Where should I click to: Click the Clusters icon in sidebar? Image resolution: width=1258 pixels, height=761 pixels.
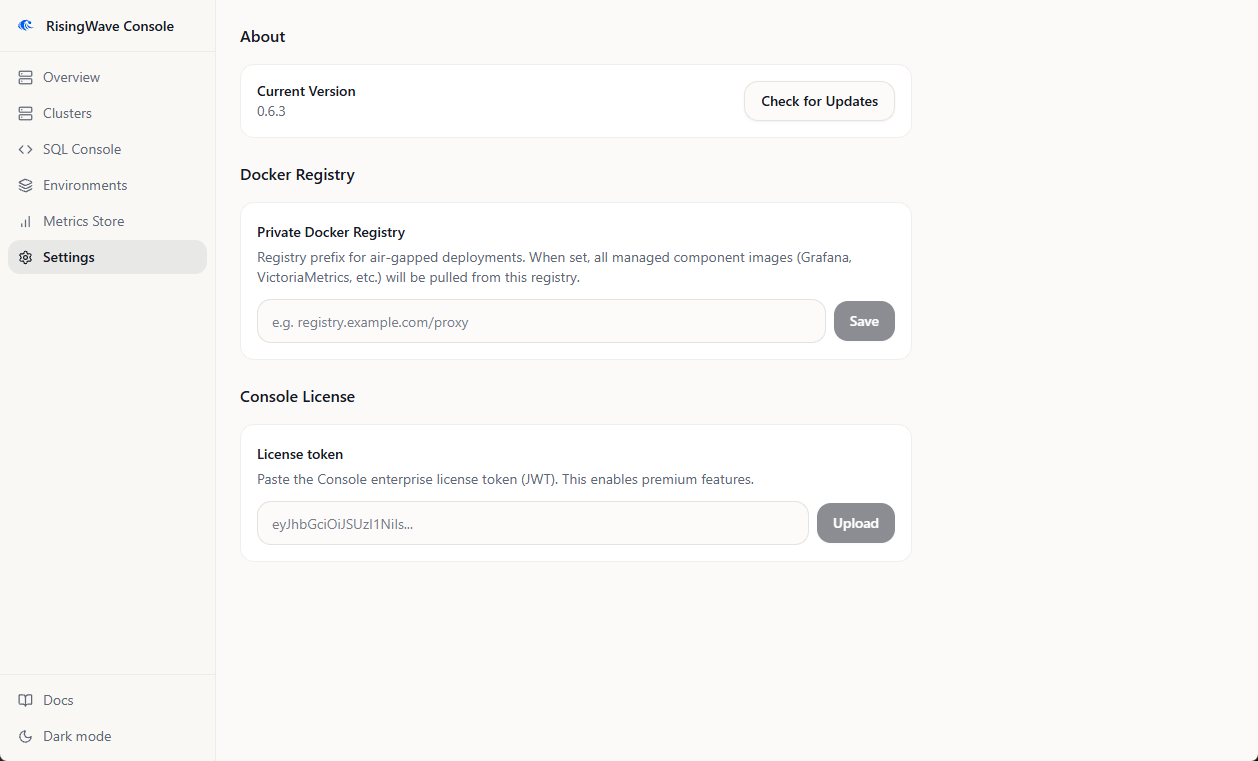(25, 113)
